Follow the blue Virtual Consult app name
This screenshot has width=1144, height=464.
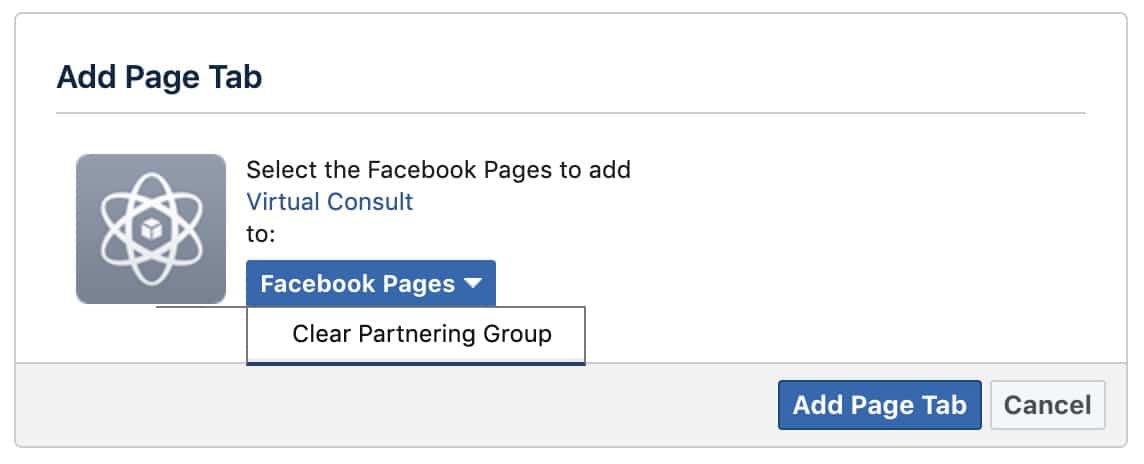coord(330,201)
